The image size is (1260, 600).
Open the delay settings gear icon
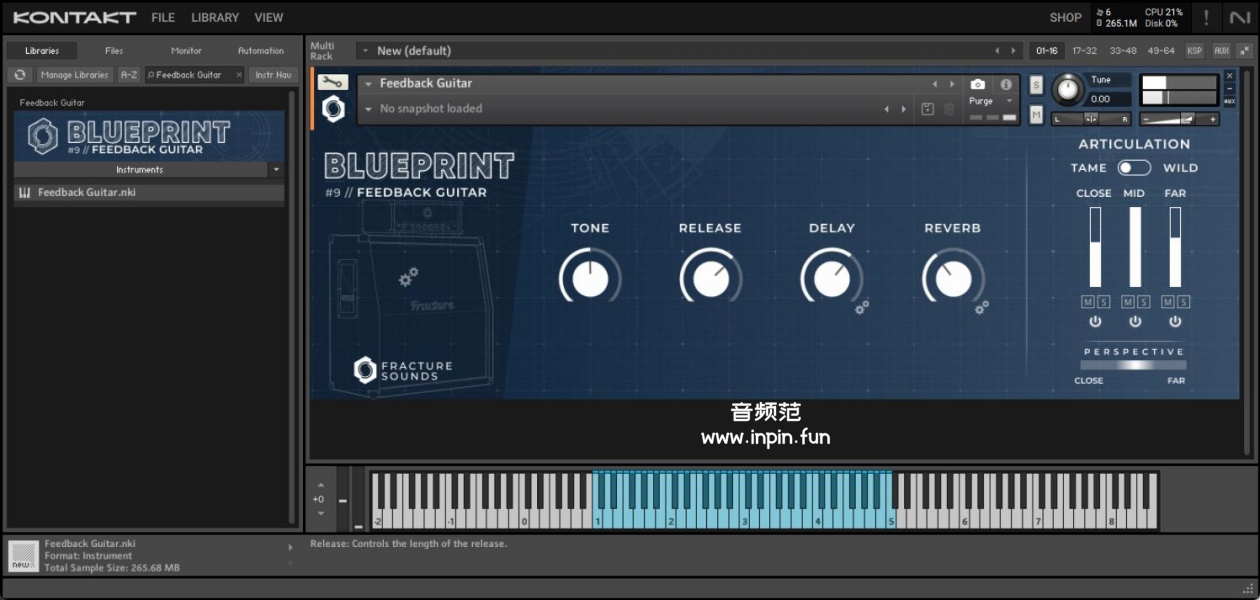coord(861,307)
